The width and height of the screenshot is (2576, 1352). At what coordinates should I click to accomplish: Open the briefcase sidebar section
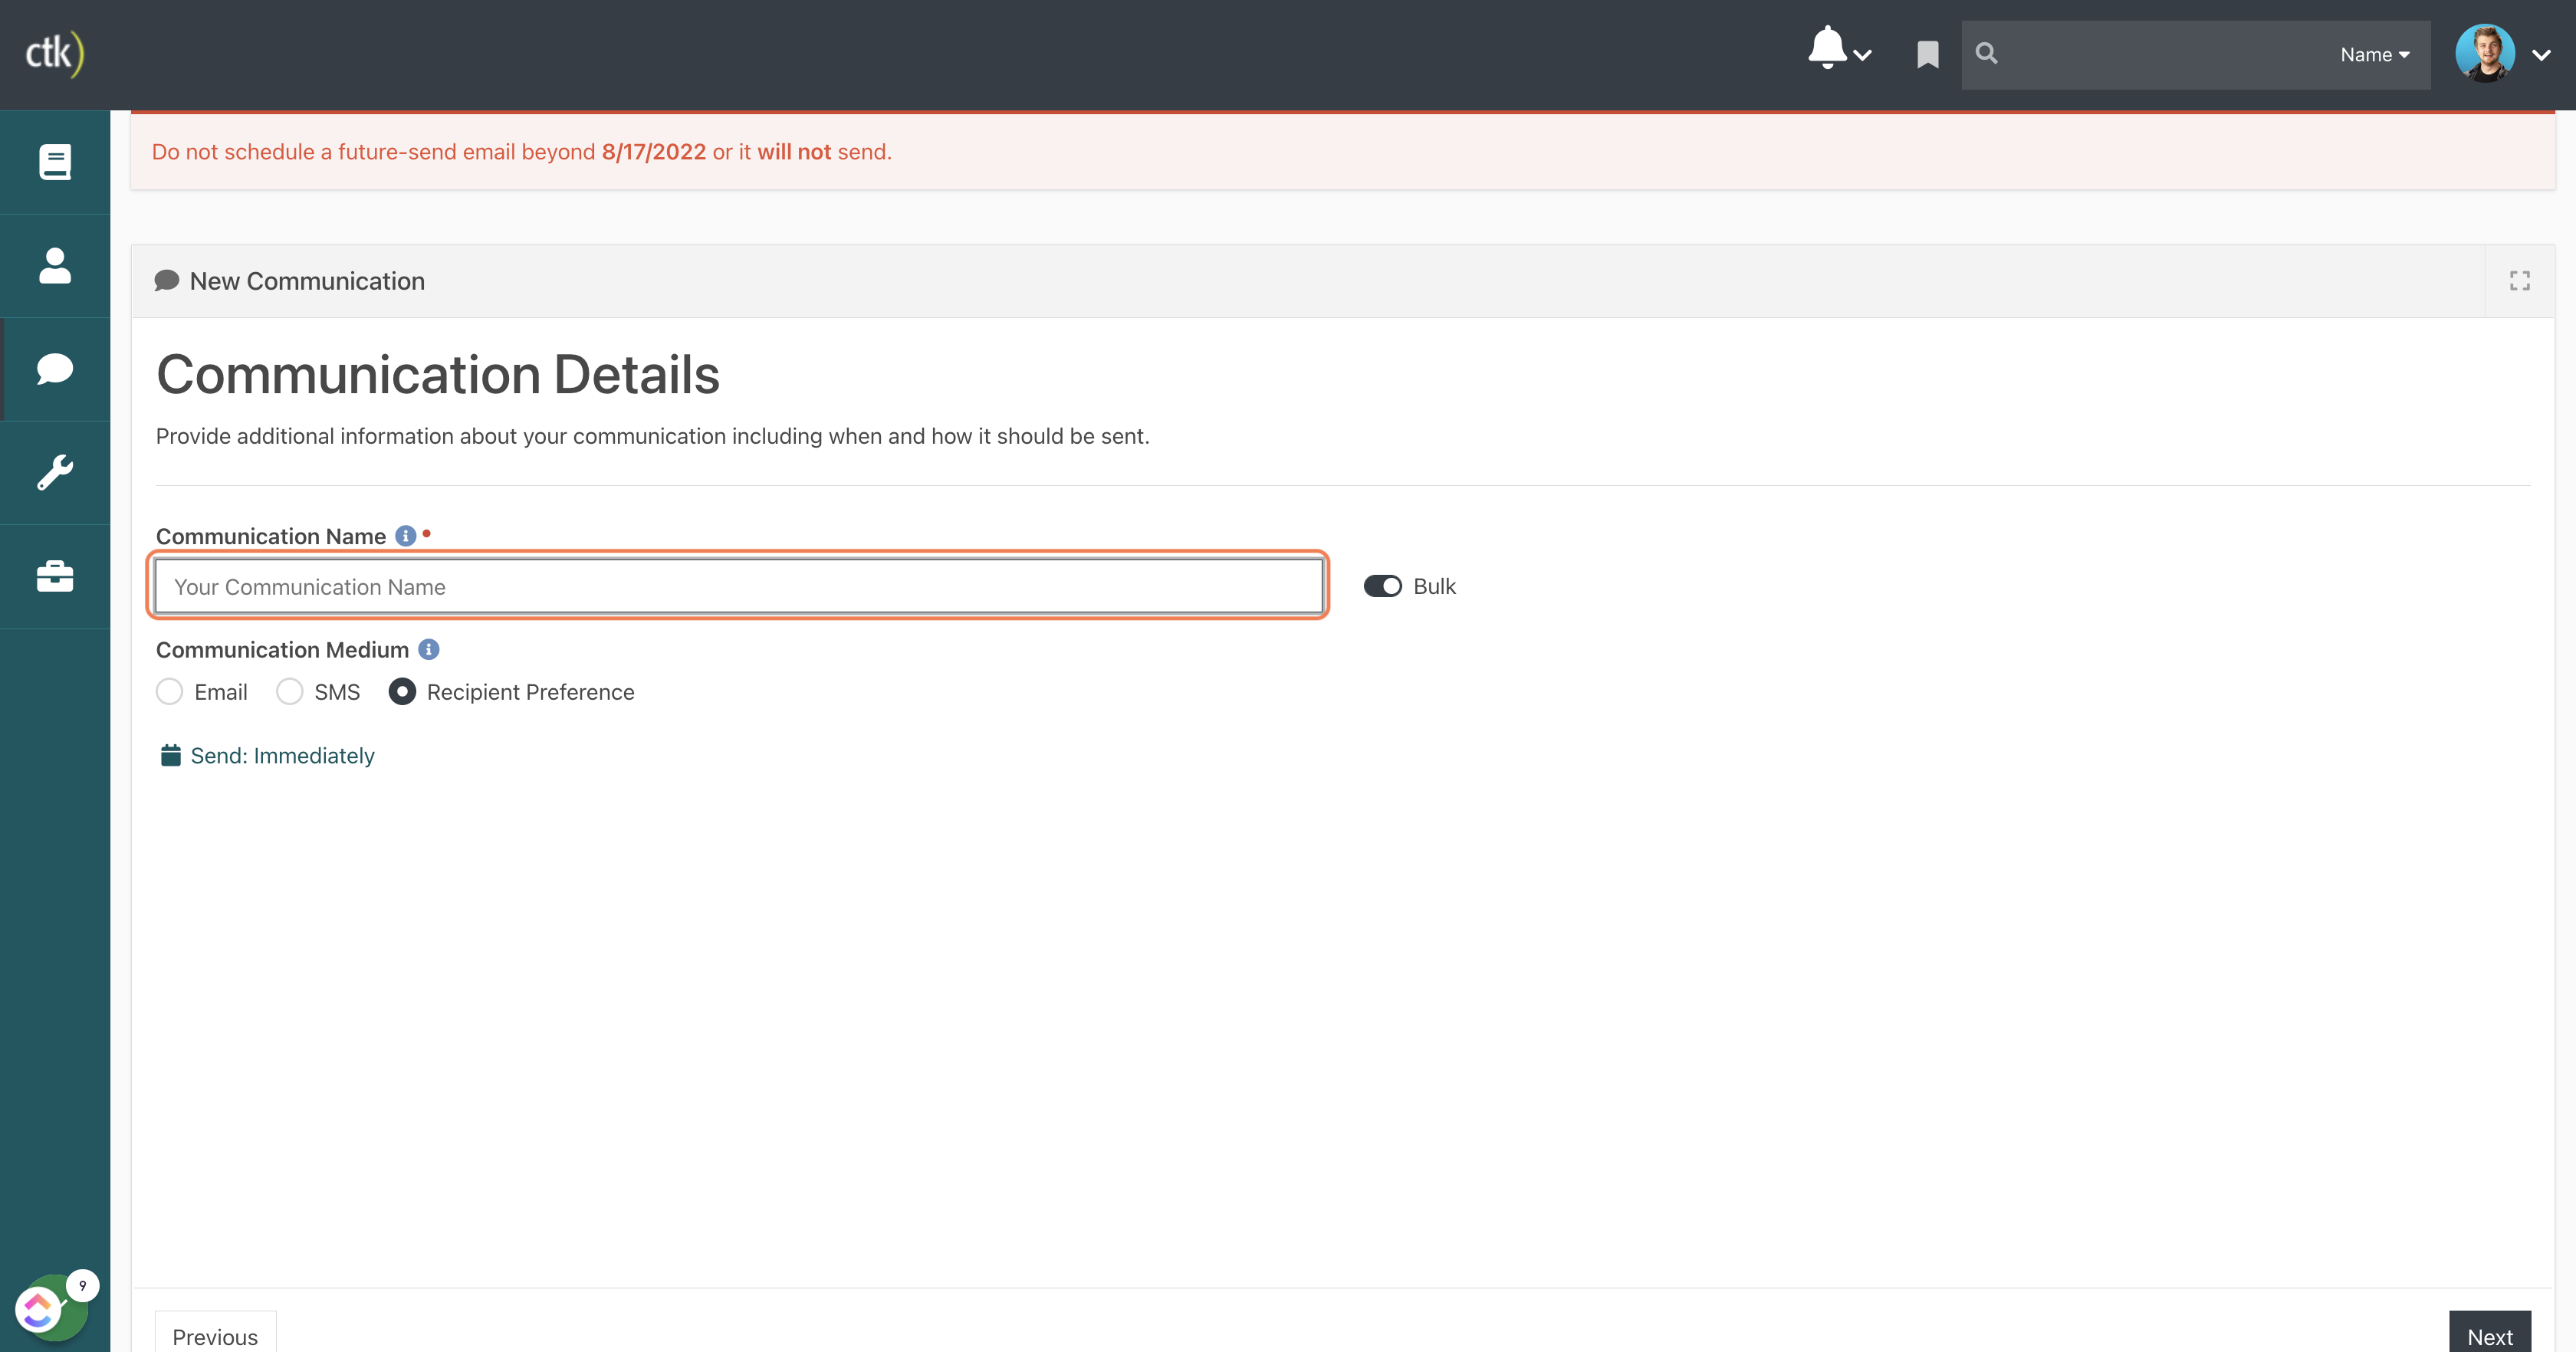(55, 576)
